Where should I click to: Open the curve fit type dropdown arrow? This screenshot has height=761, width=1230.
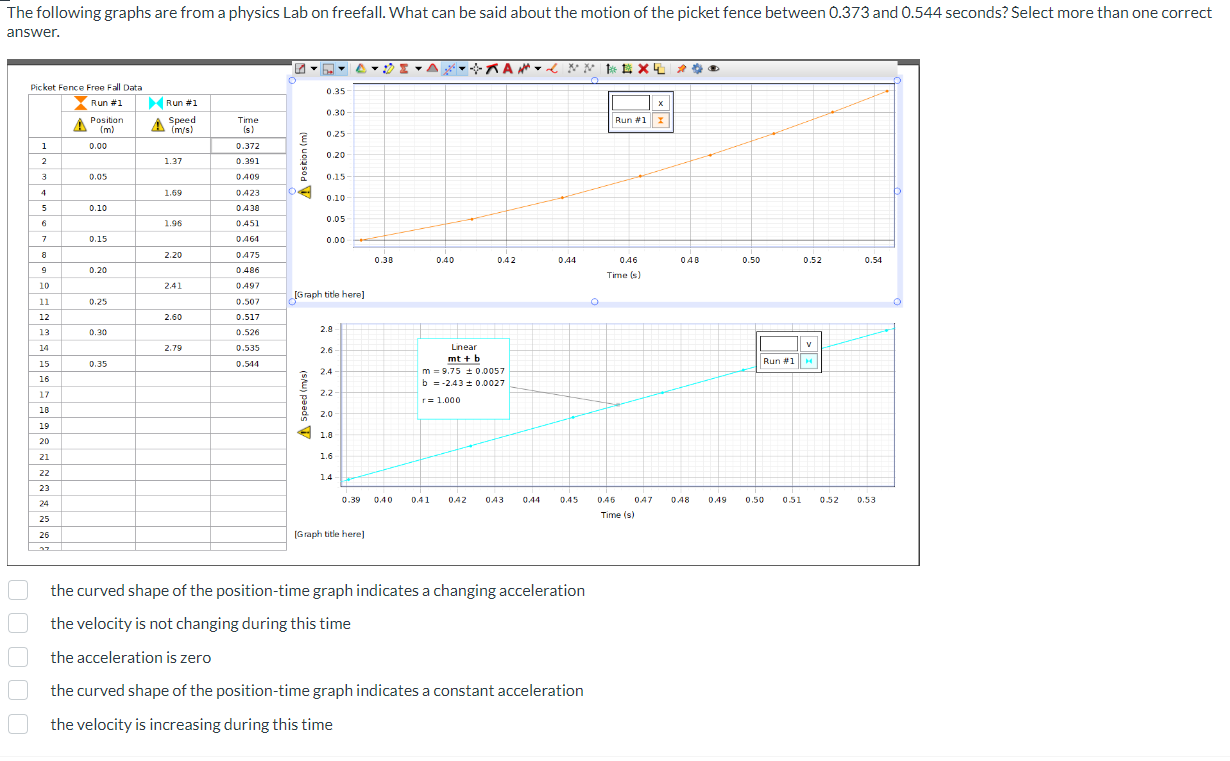coord(462,69)
